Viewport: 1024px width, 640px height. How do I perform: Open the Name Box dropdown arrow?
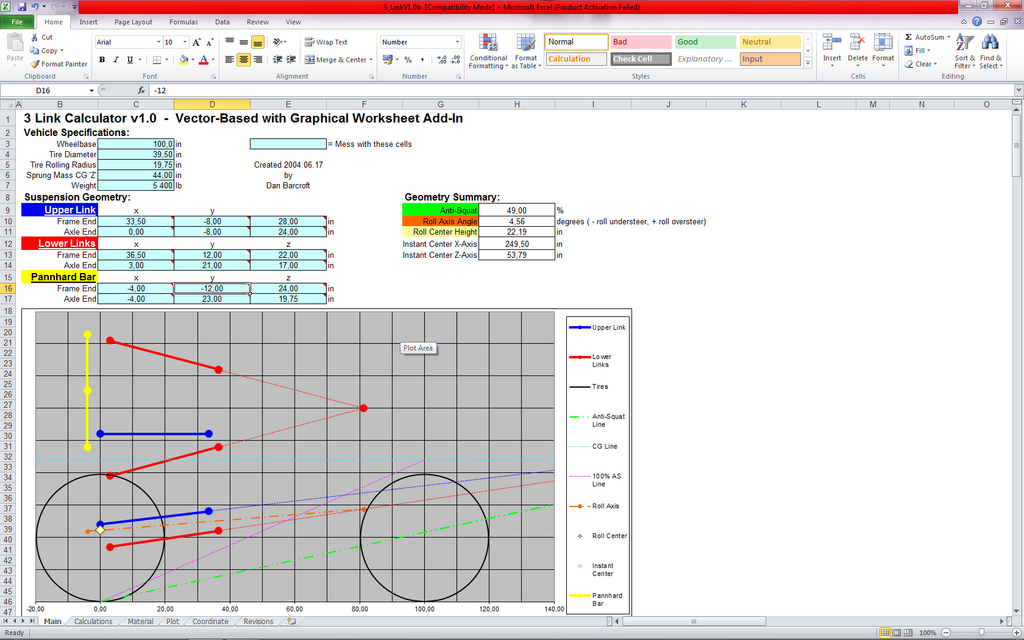[91, 90]
